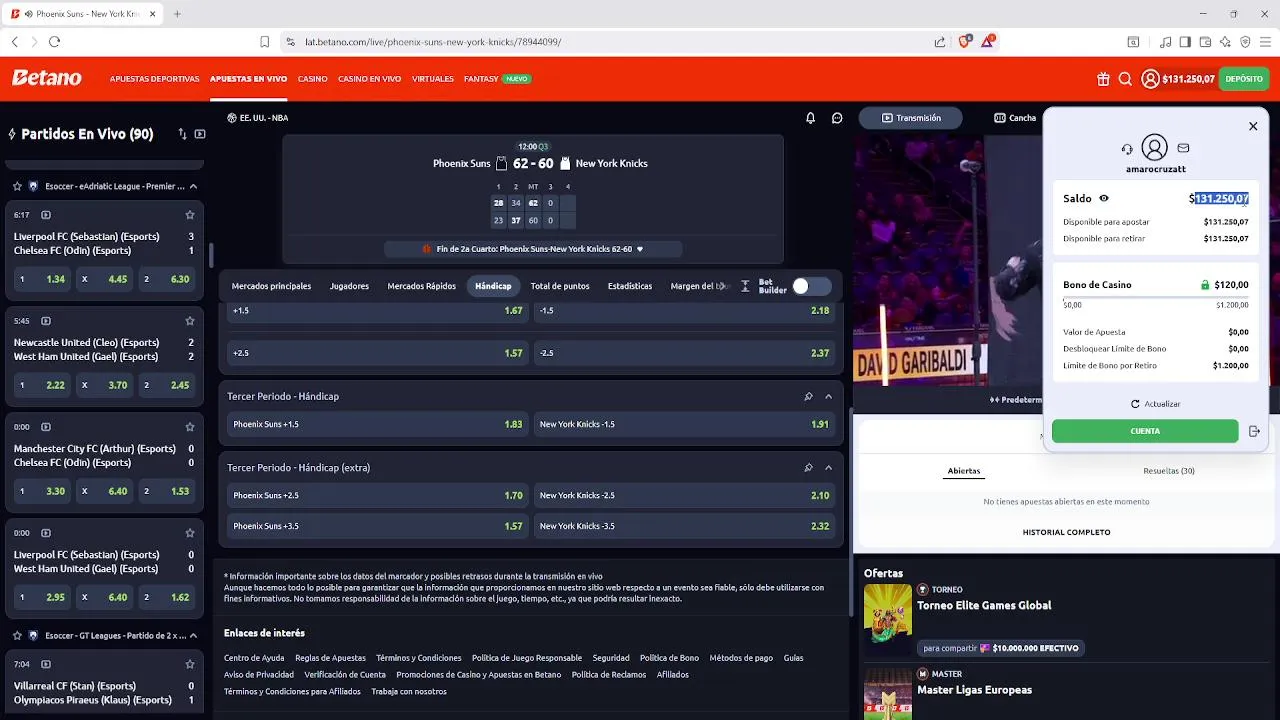Open notifications bell above the scoreboard
The height and width of the screenshot is (720, 1280).
810,118
